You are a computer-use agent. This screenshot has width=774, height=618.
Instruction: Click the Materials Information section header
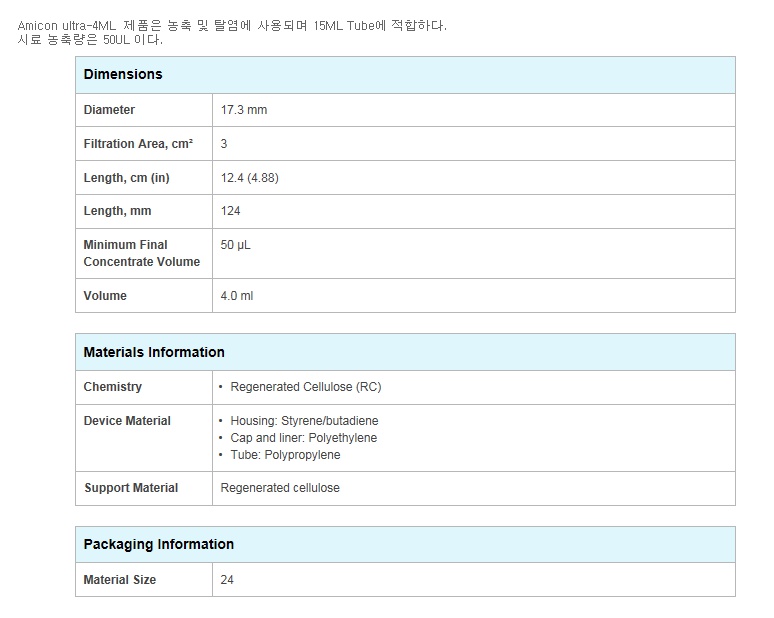point(154,352)
